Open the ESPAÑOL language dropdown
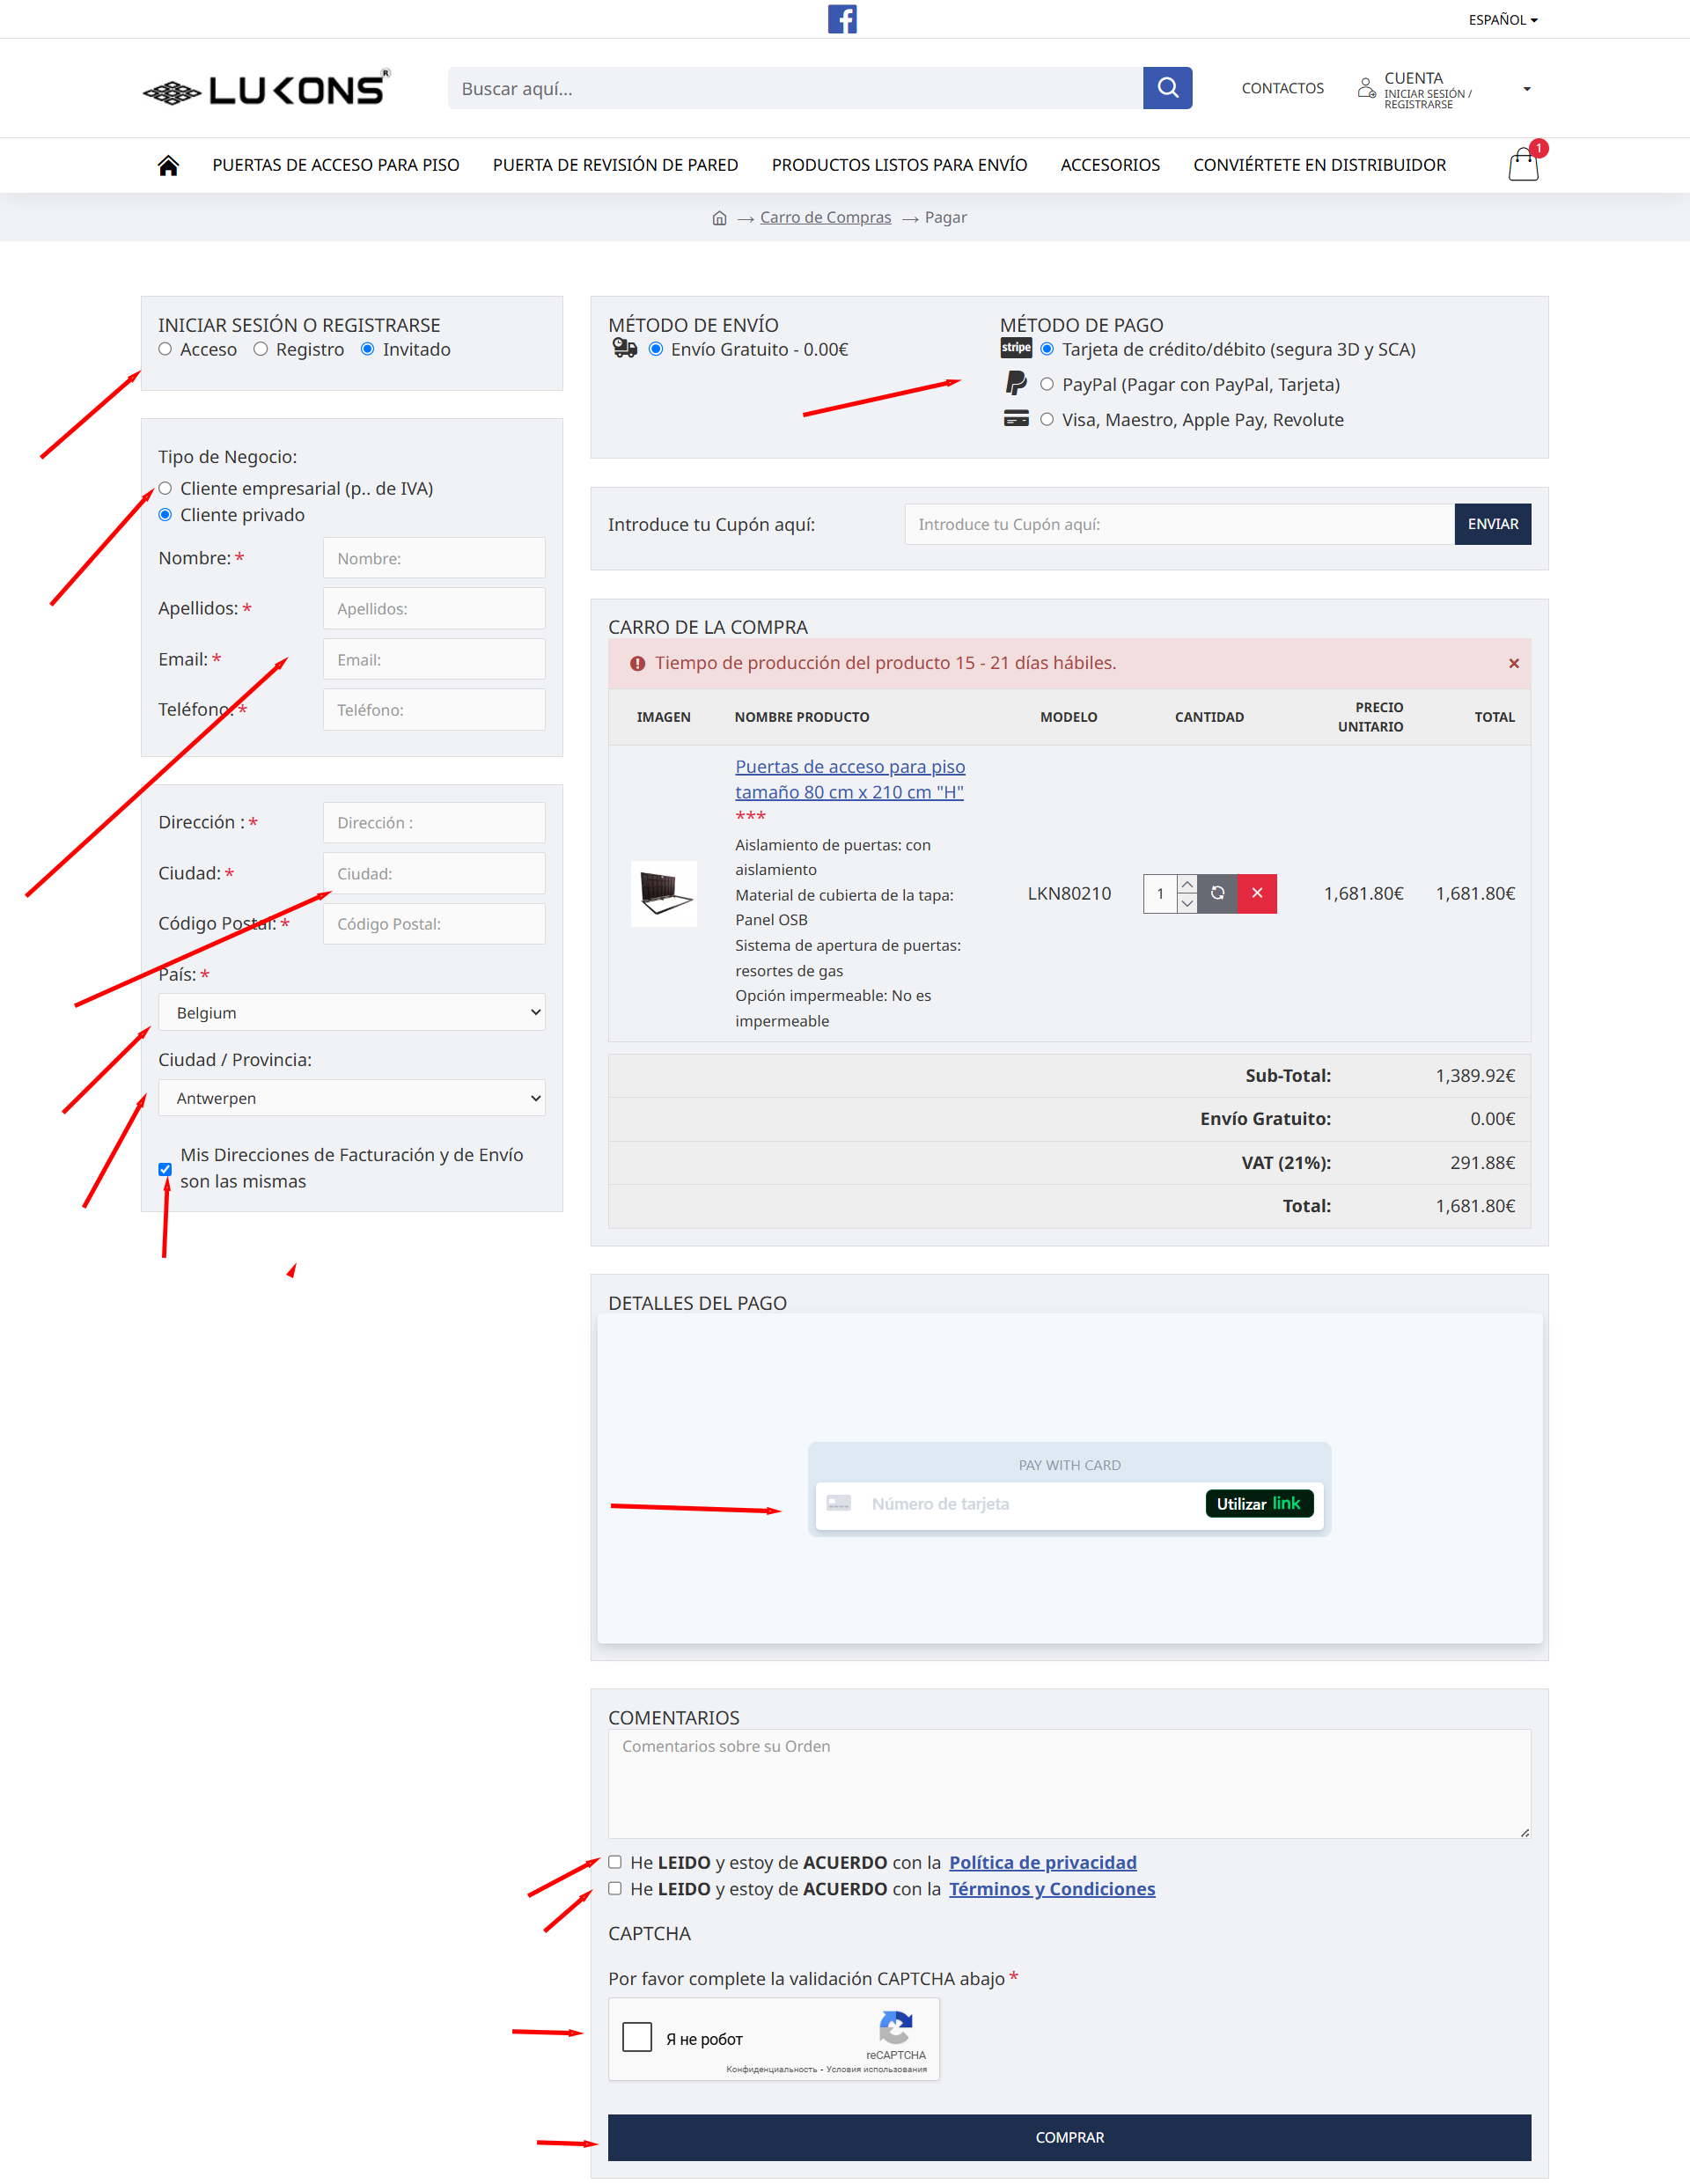The image size is (1690, 2184). (x=1503, y=20)
